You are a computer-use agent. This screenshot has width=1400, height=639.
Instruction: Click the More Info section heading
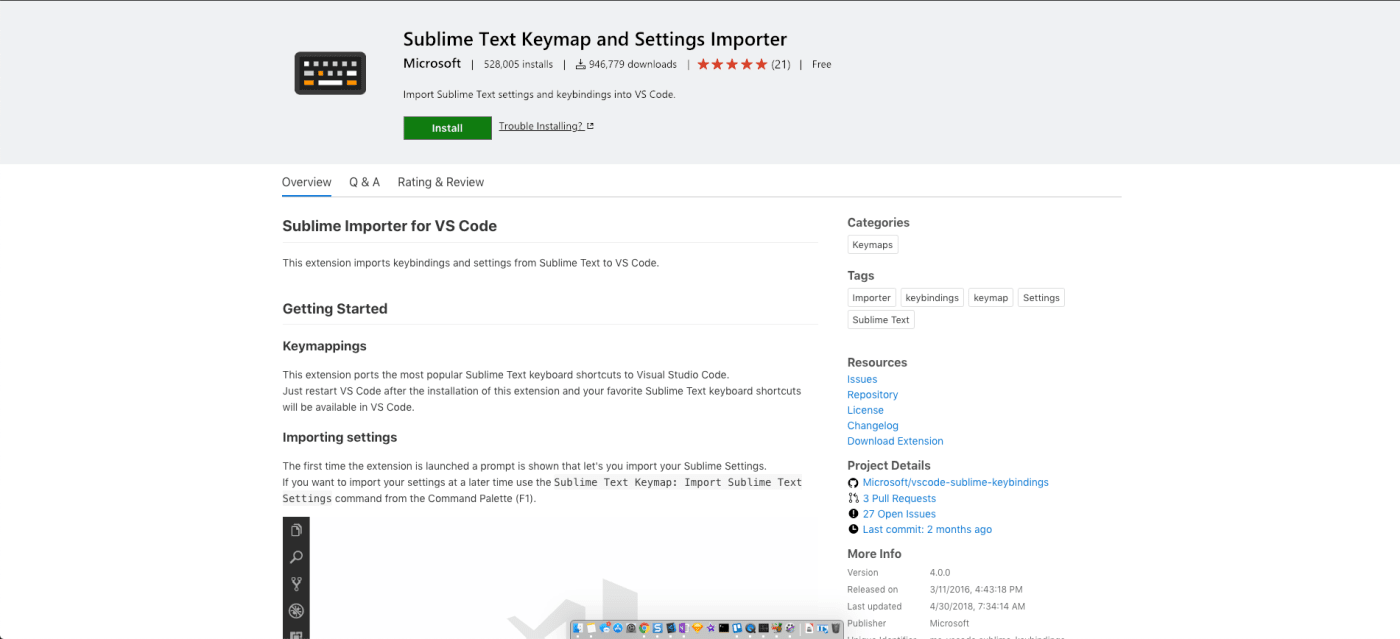tap(874, 554)
